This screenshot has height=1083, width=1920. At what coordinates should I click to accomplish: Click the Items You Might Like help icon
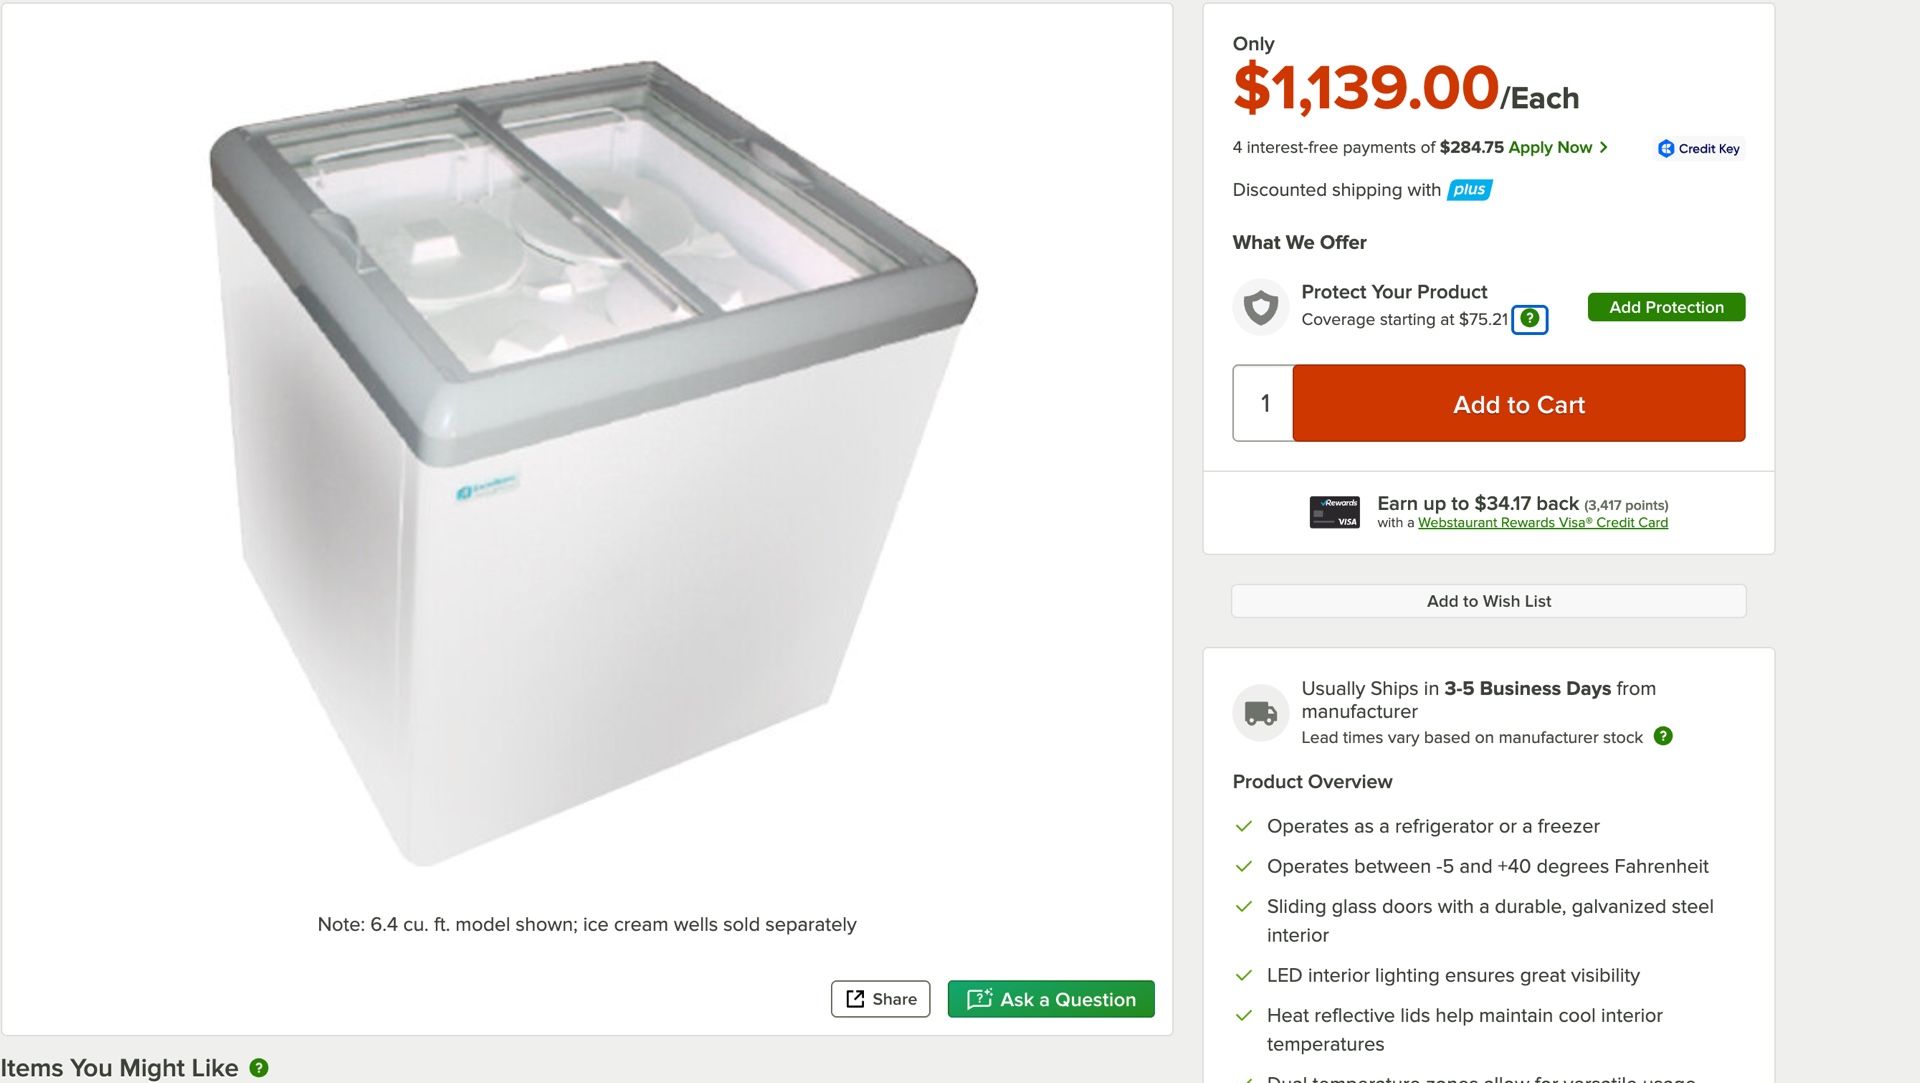coord(258,1069)
